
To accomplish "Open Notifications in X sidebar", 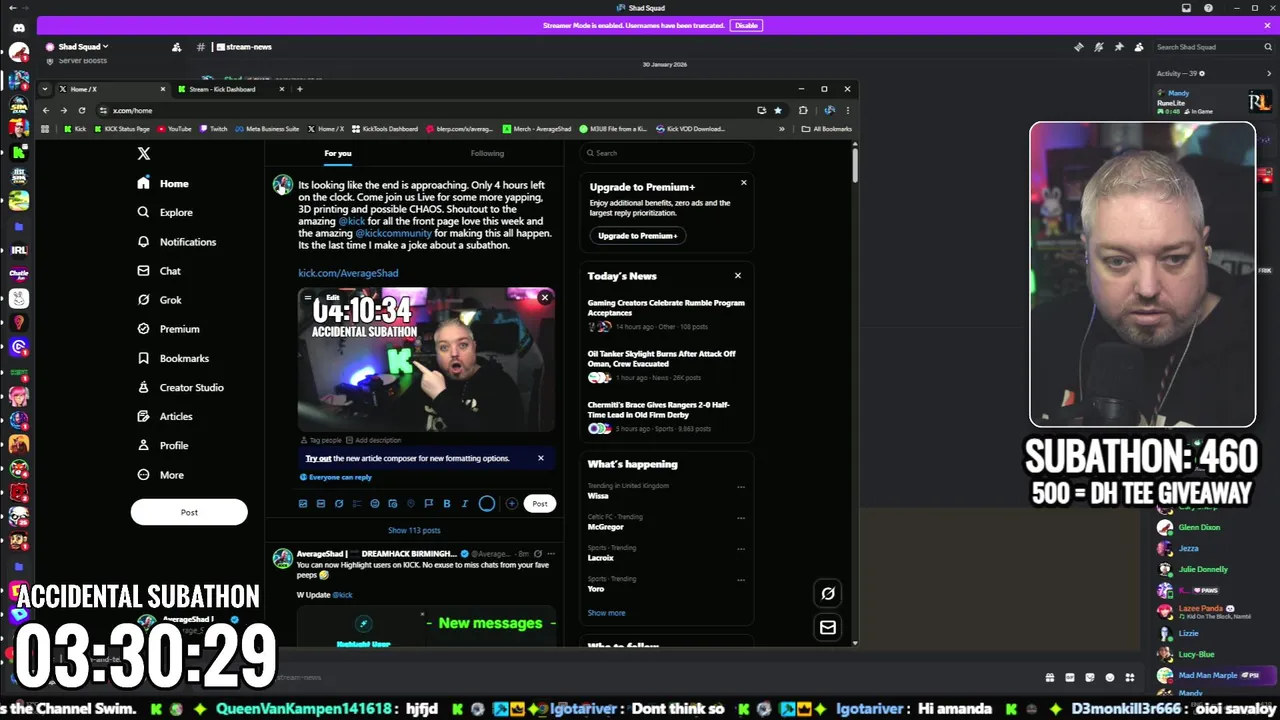I will point(176,242).
